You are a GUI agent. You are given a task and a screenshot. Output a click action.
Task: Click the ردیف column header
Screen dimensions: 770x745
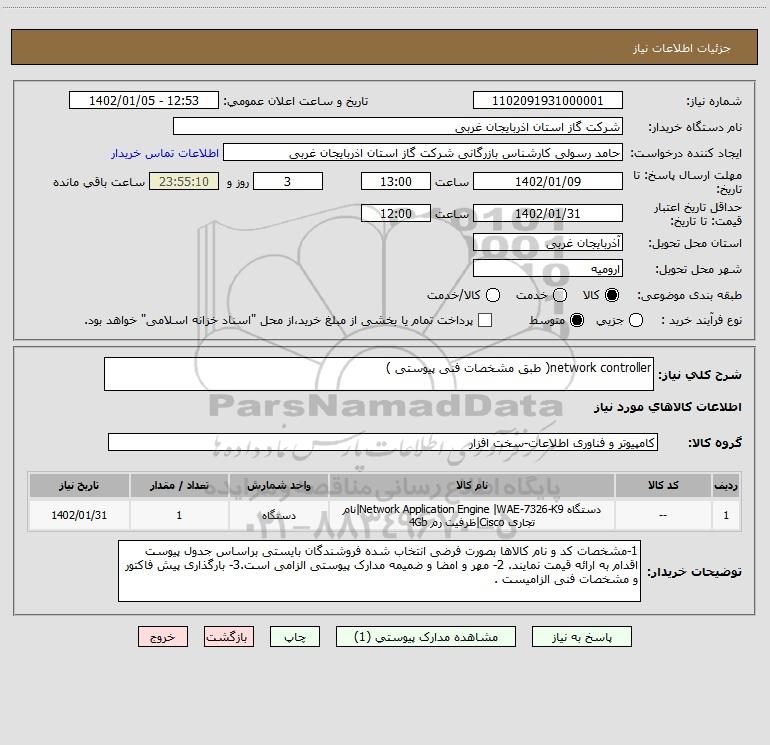tap(726, 485)
